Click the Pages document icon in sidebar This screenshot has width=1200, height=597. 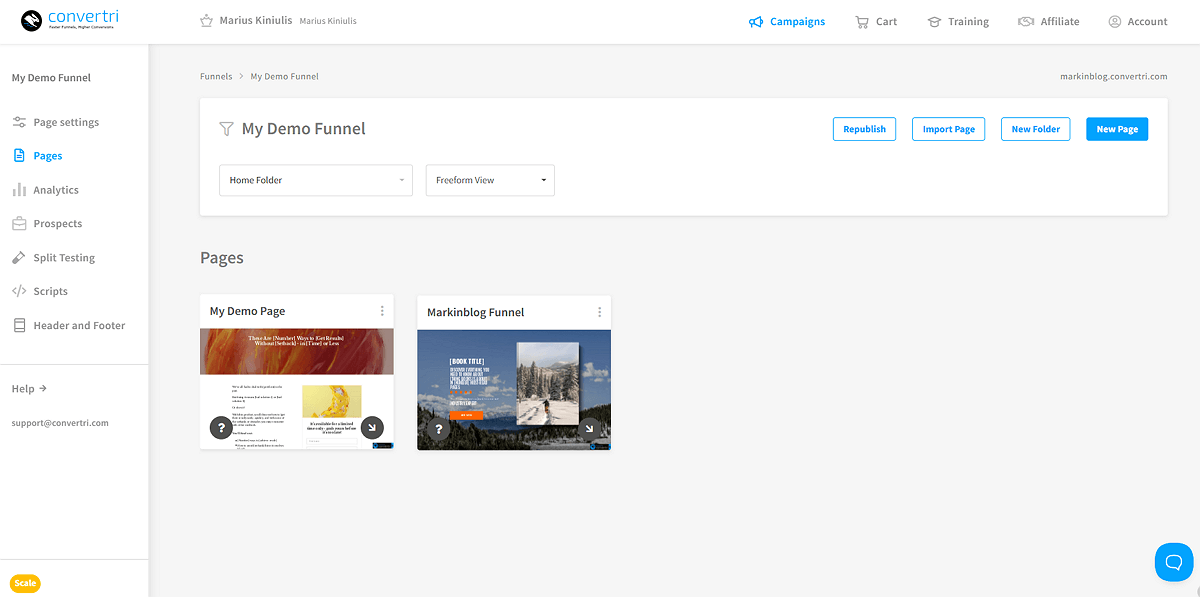pos(19,156)
